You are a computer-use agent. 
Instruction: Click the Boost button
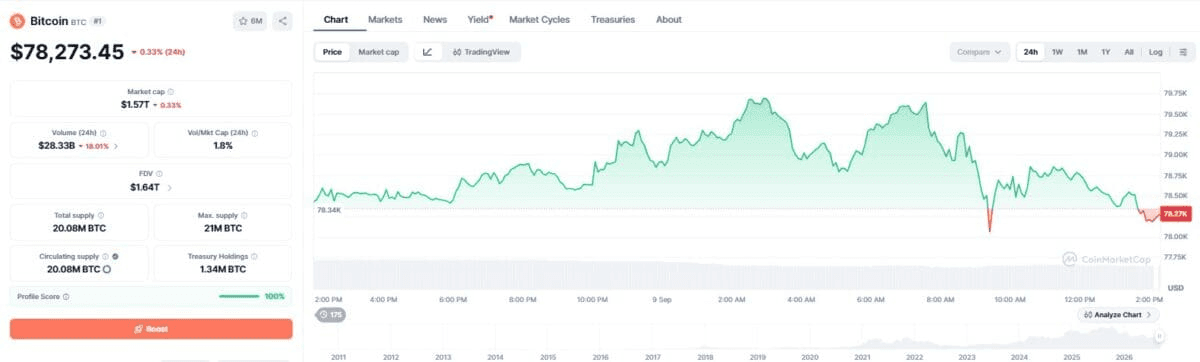tap(151, 329)
